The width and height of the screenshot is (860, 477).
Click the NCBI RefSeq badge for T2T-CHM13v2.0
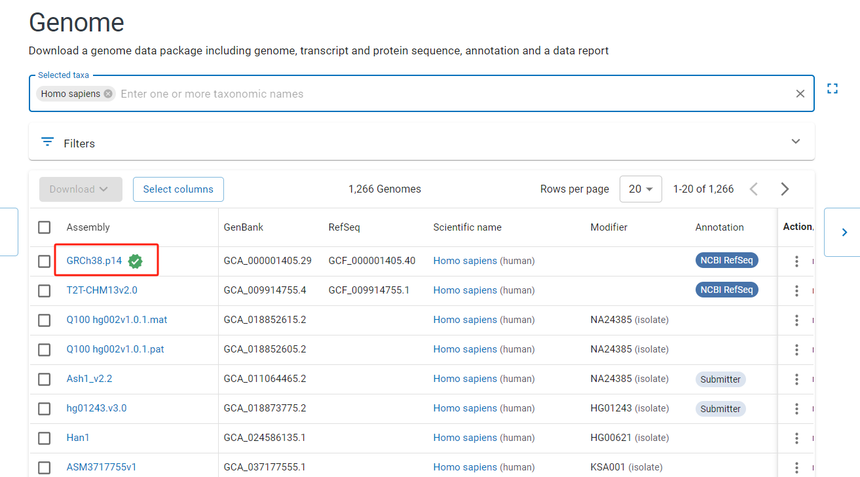coord(727,290)
